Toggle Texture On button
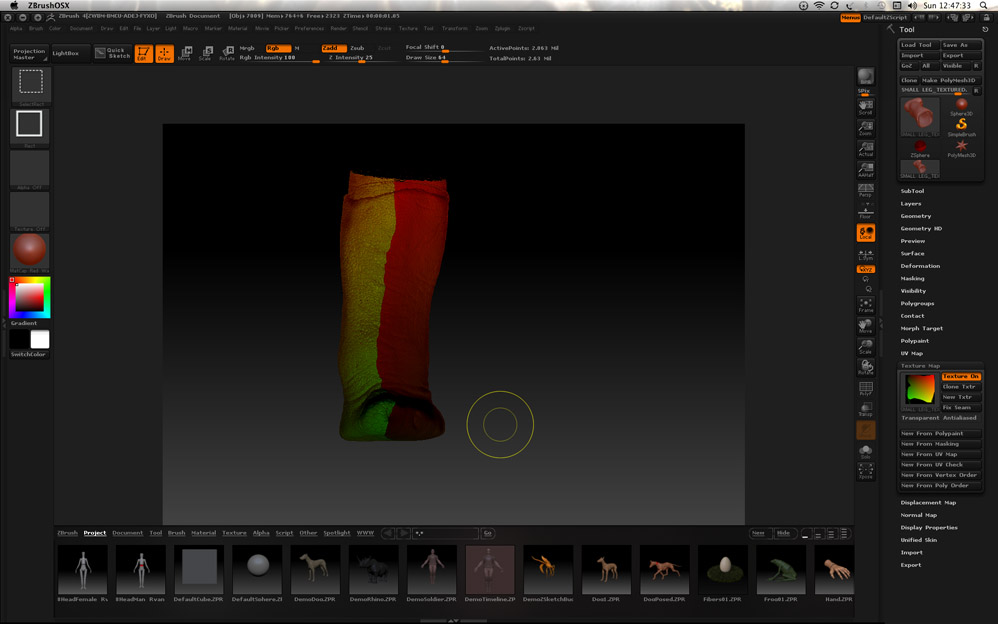 click(961, 376)
